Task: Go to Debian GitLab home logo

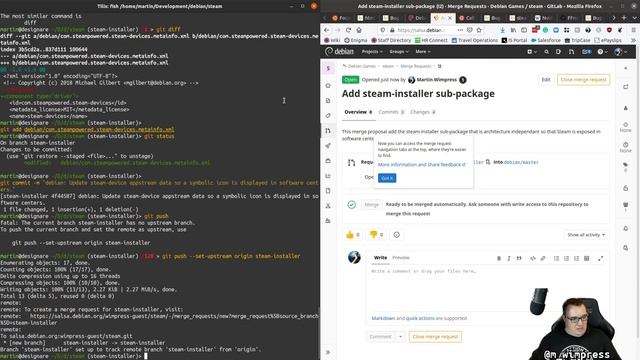Action: (x=339, y=51)
